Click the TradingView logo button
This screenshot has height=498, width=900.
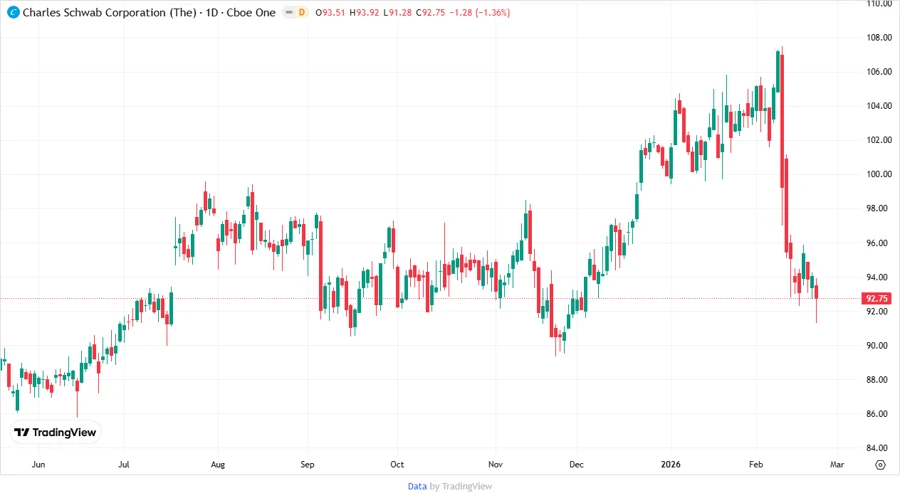[x=55, y=433]
